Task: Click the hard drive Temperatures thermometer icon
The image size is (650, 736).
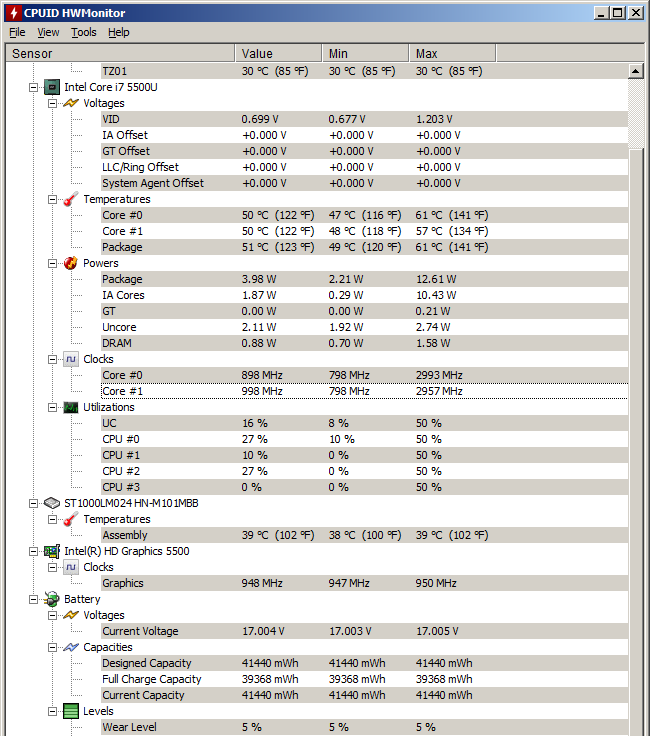Action: (x=70, y=519)
